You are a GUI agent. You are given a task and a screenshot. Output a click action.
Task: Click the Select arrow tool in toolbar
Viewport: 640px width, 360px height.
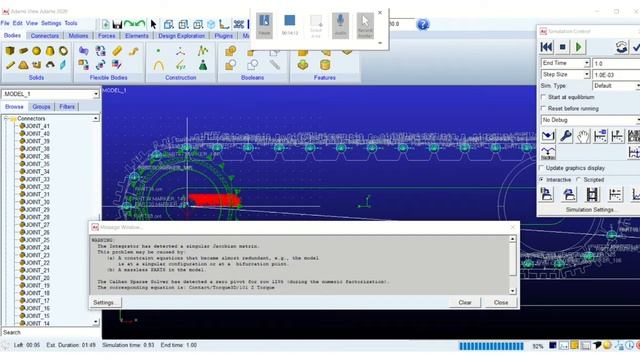coord(153,24)
